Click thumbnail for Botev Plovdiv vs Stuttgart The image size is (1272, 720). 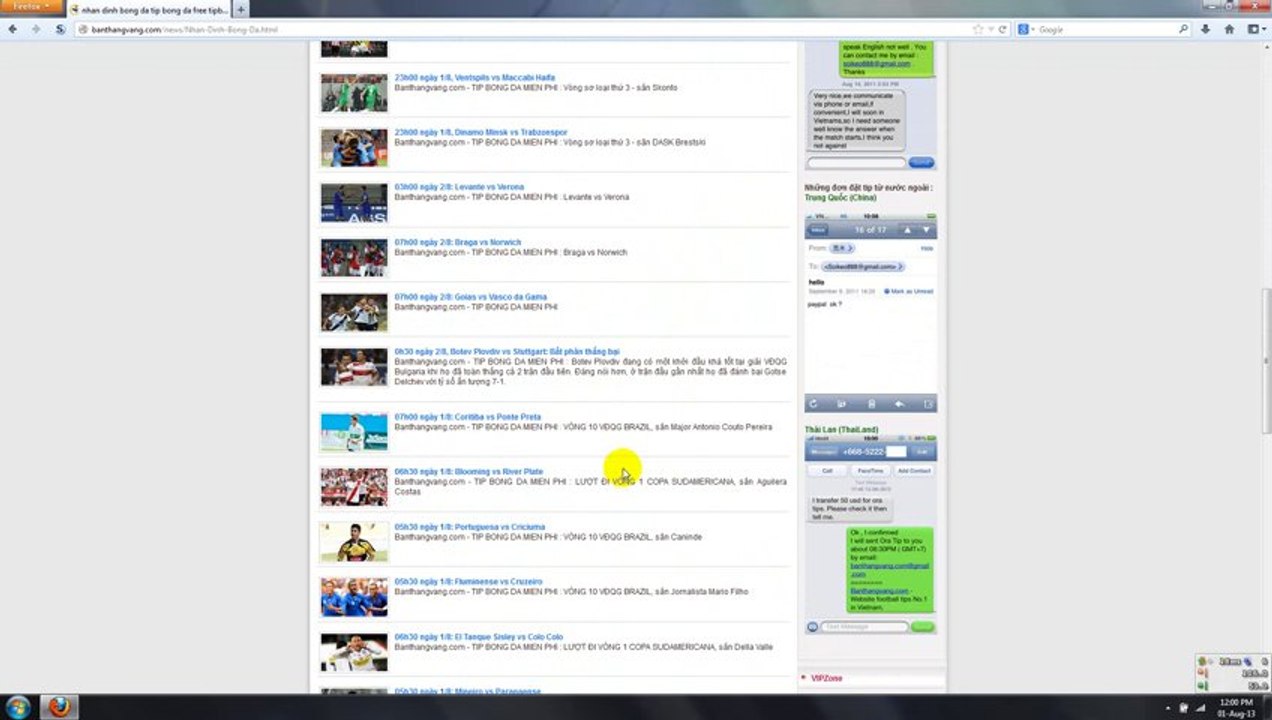(354, 367)
